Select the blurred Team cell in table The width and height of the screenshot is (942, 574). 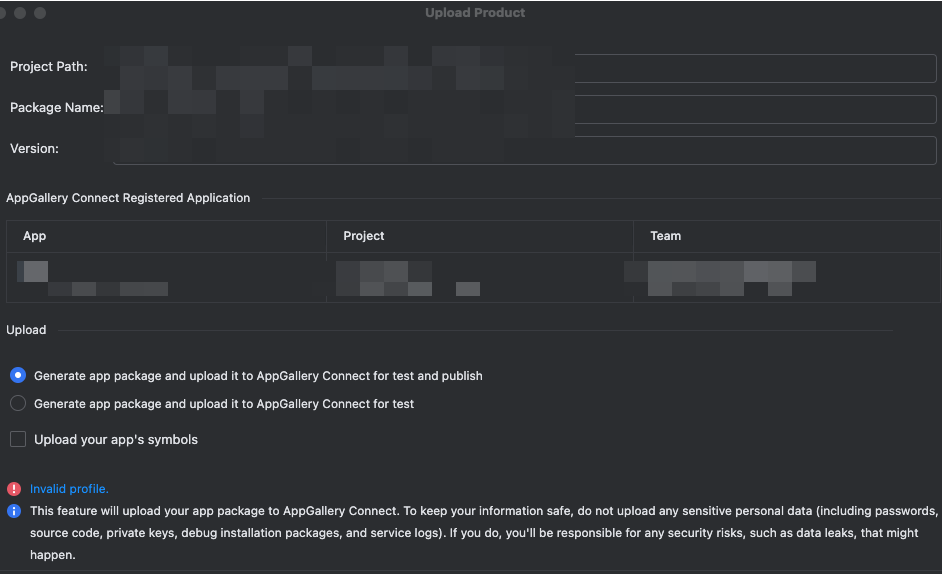coord(787,278)
